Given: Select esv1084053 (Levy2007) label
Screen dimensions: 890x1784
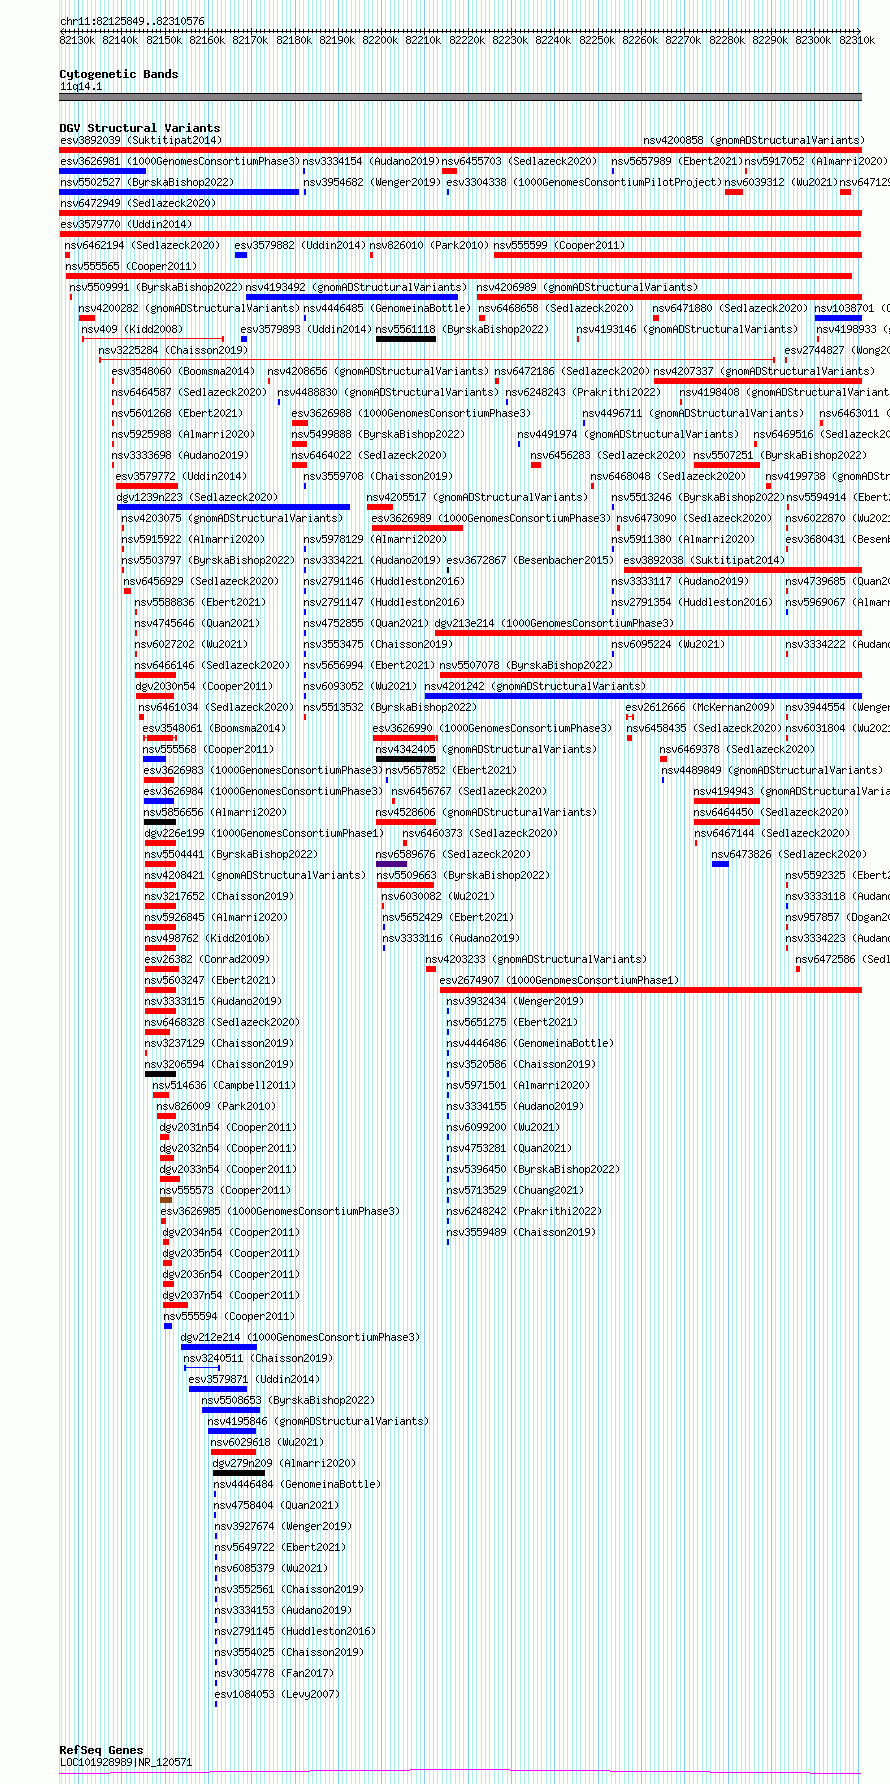Looking at the screenshot, I should (277, 1695).
